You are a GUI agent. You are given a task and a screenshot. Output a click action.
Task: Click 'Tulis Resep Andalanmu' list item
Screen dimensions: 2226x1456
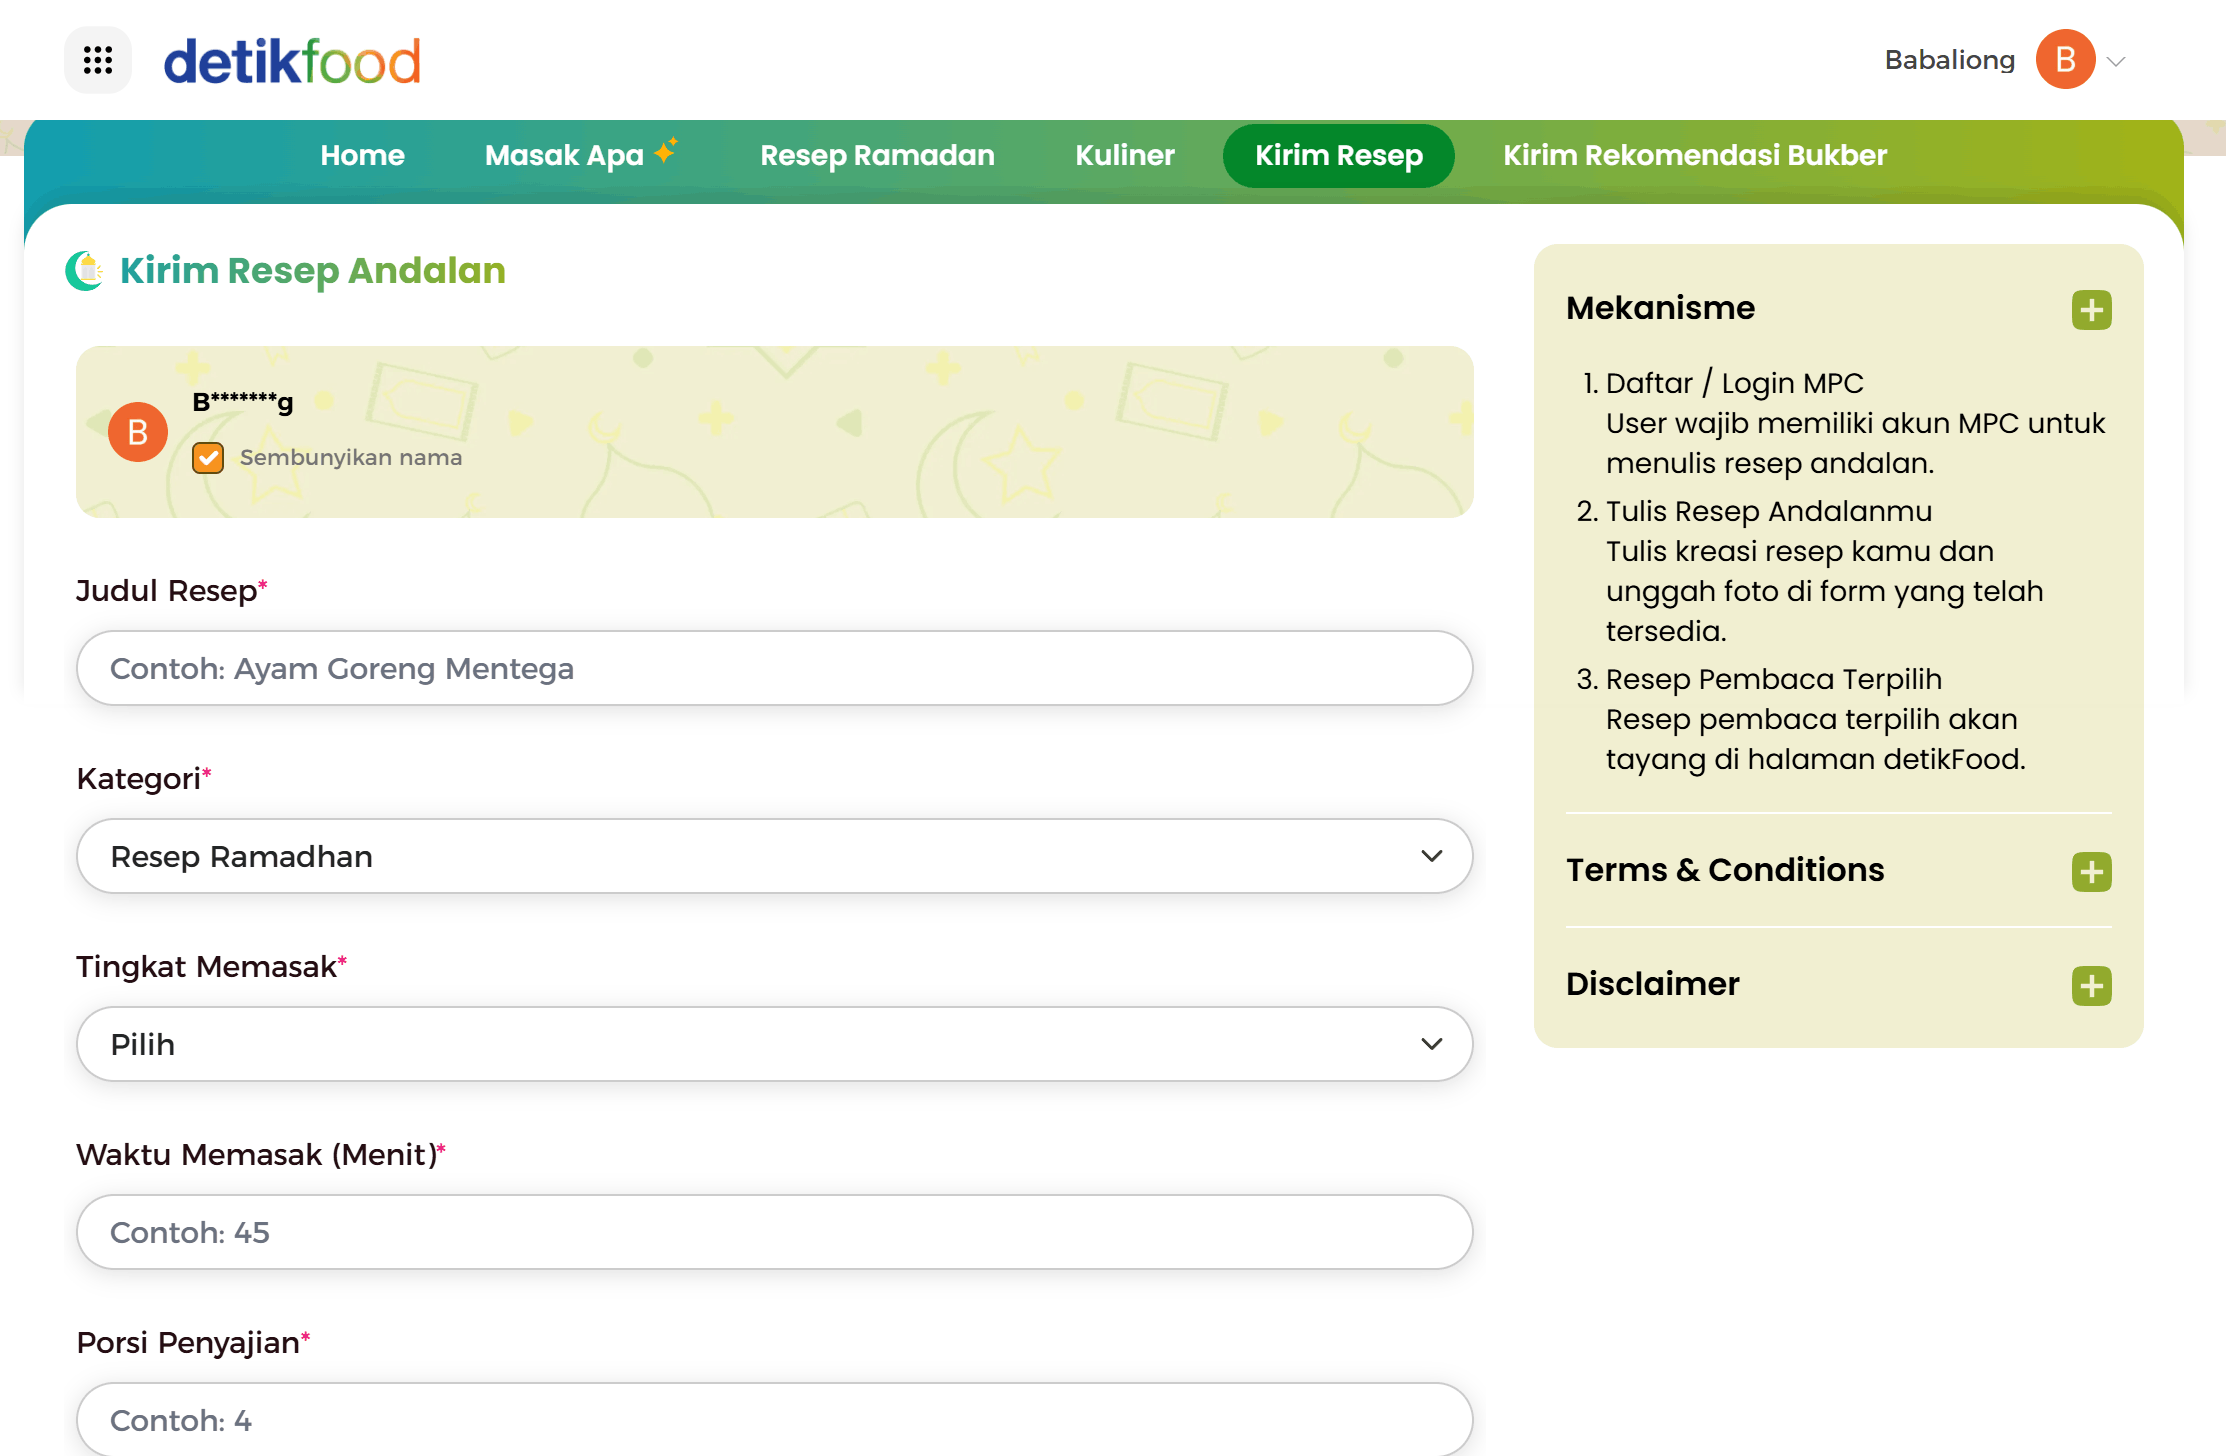pos(1768,511)
